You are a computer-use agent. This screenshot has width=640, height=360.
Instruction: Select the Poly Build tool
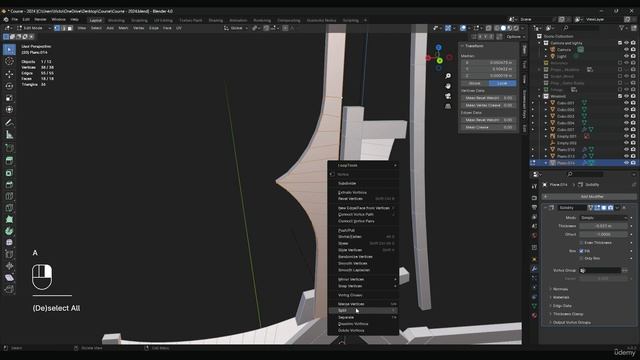point(9,220)
